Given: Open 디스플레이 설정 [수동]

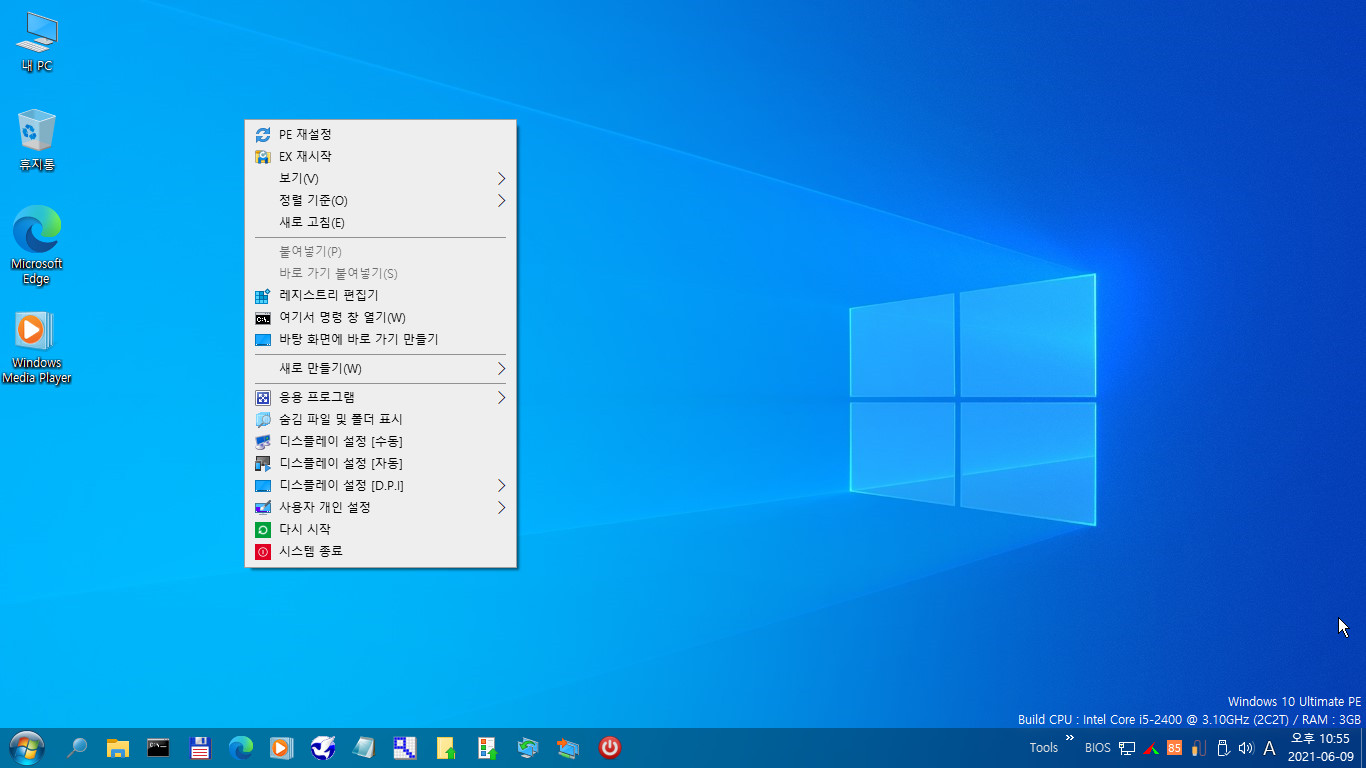Looking at the screenshot, I should 380,441.
